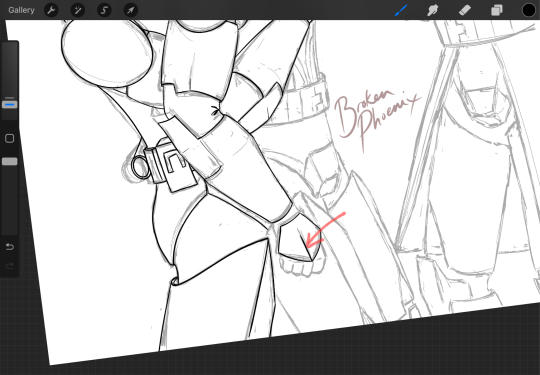This screenshot has width=540, height=375.
Task: Tap the Redo arrow
Action: coord(10,266)
